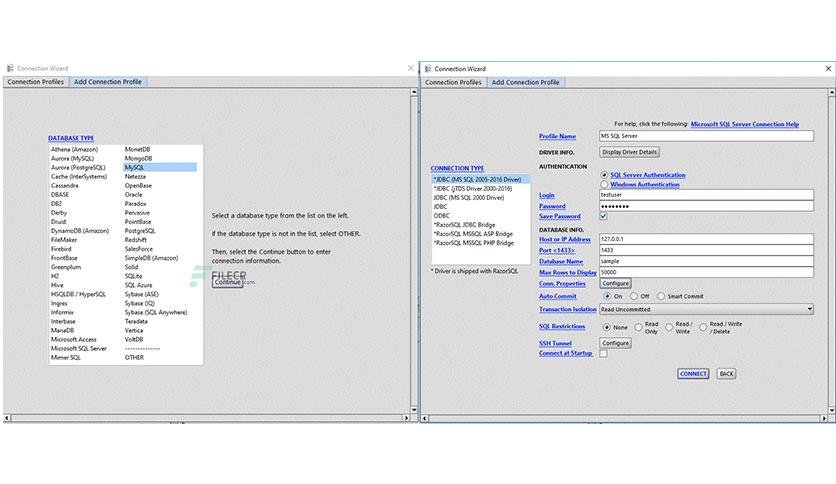Close the right Connection Wizard window
Screen dimensions: 836x484
pos(828,69)
